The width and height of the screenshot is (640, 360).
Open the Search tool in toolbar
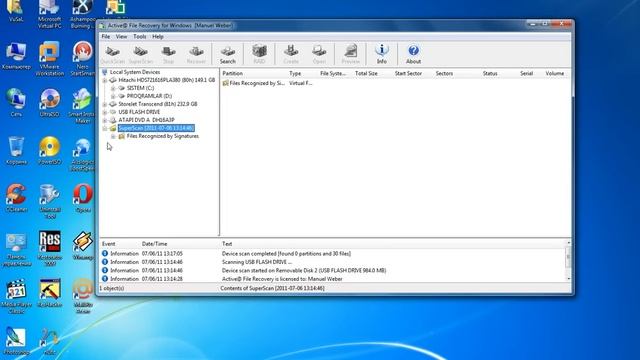pyautogui.click(x=227, y=54)
